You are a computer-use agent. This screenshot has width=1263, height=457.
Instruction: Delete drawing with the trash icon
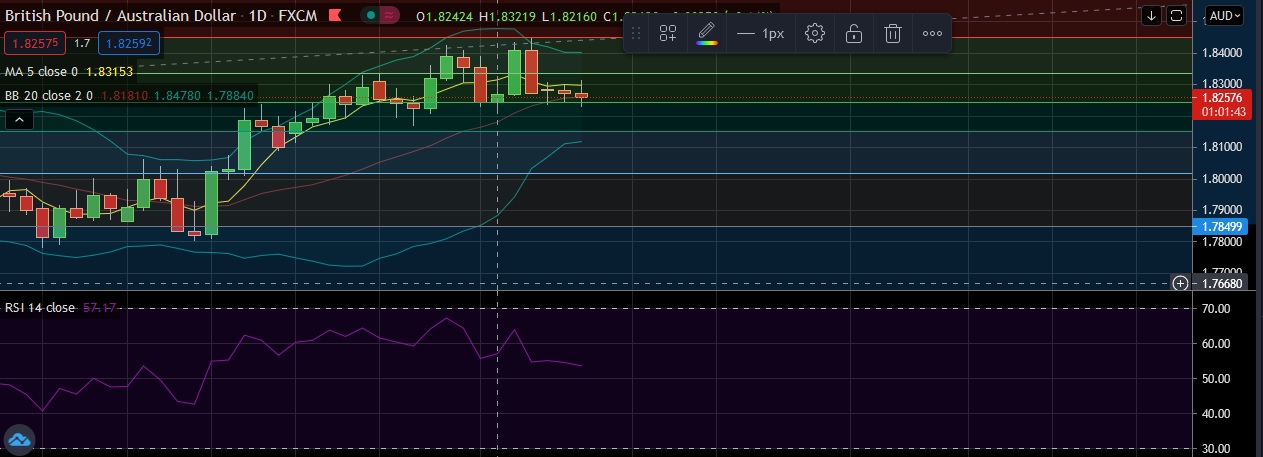tap(893, 34)
